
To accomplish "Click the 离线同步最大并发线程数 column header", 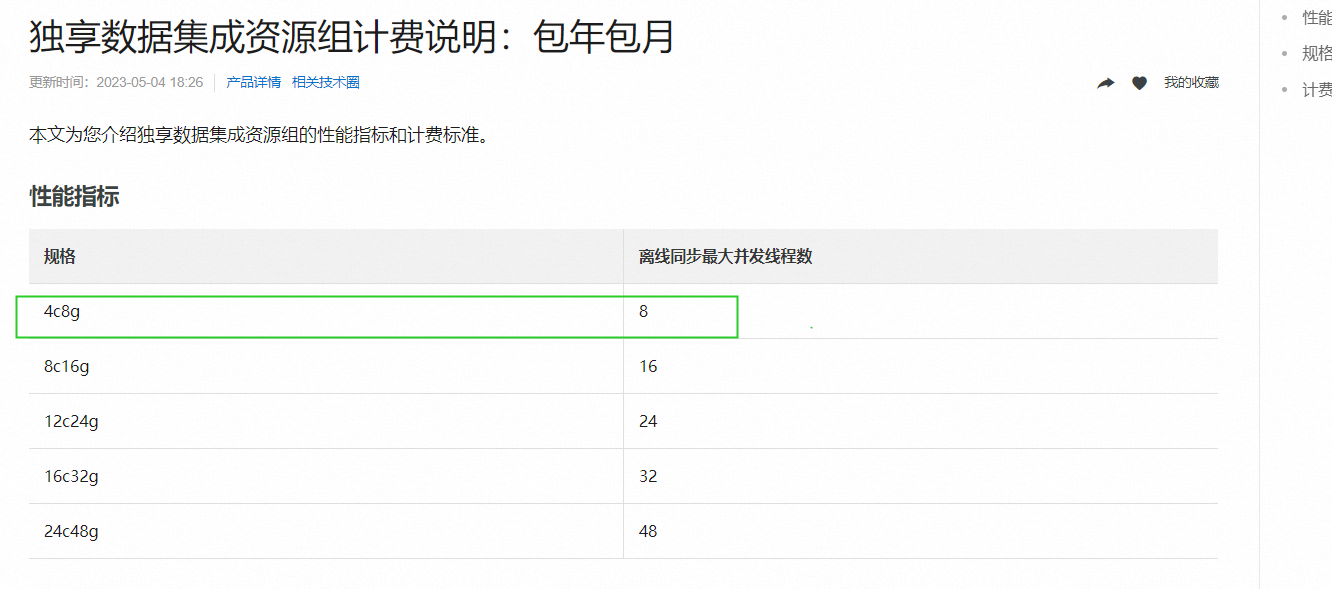I will tap(725, 256).
